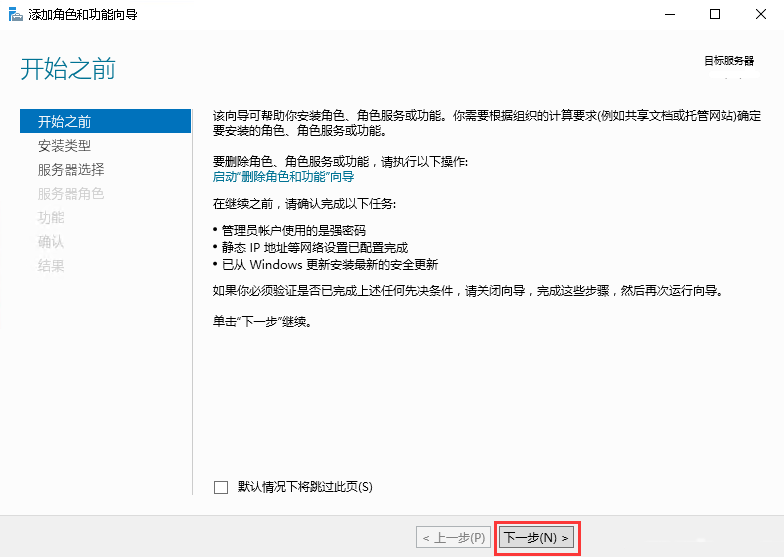784x557 pixels.
Task: Click the 添加角色和功能向导 window title
Action: point(83,14)
